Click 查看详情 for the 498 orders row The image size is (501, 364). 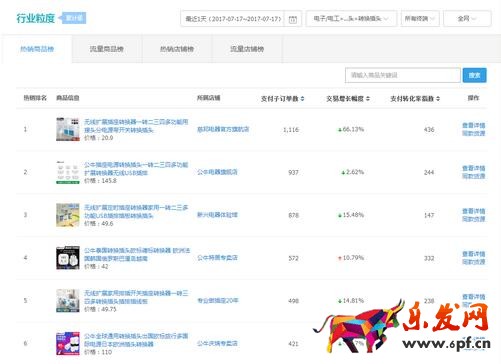point(474,297)
